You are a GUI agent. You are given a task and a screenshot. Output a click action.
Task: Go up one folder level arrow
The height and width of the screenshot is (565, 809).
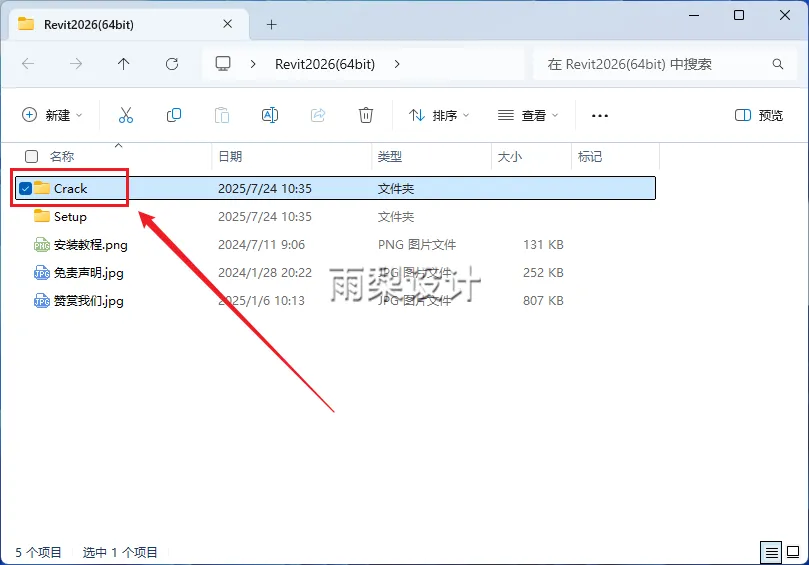pos(123,64)
